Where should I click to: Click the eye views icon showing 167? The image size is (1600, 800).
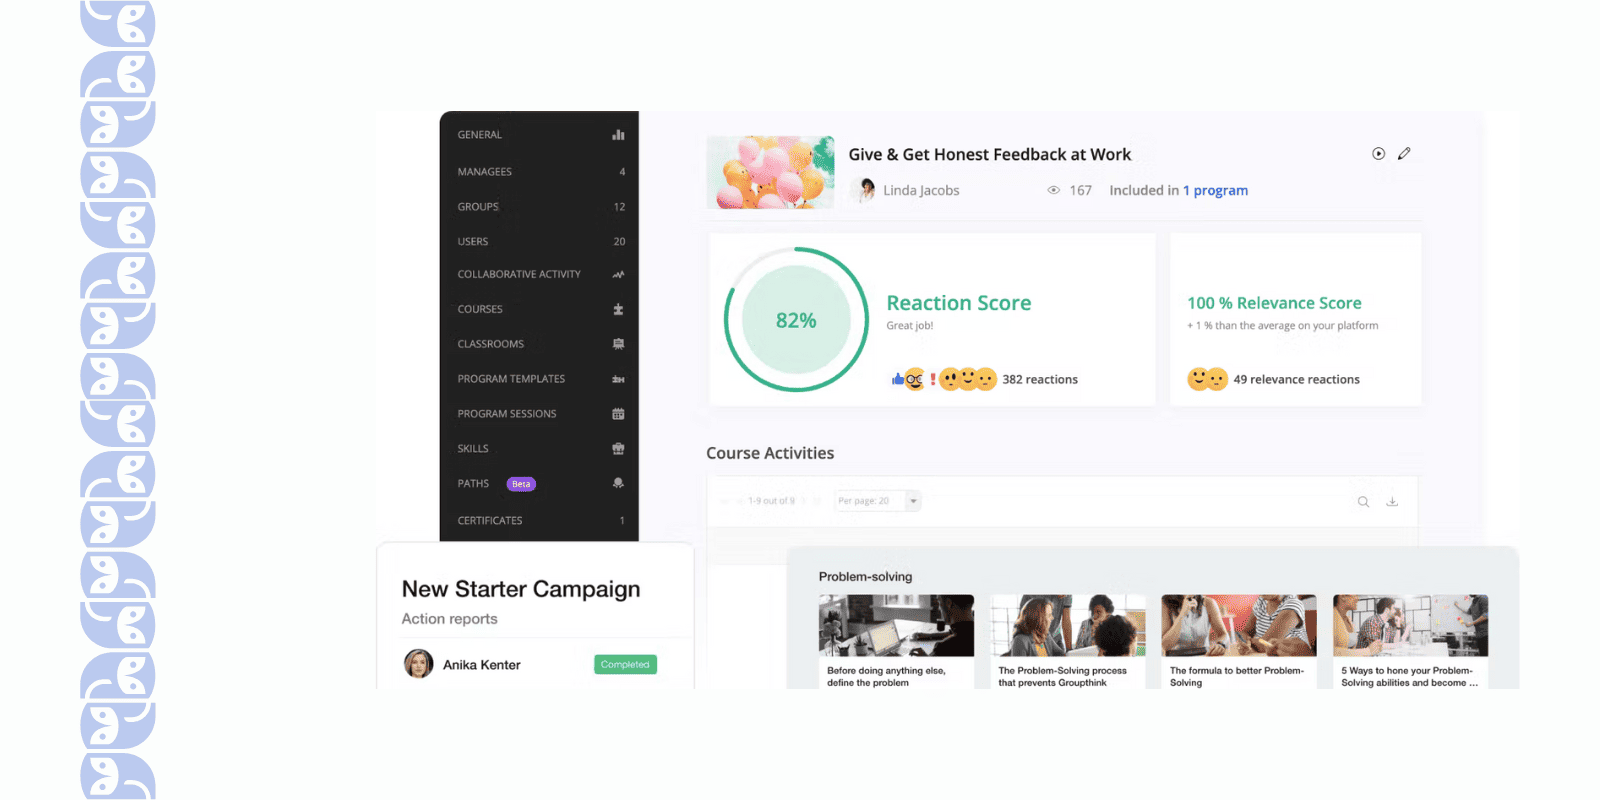1053,190
